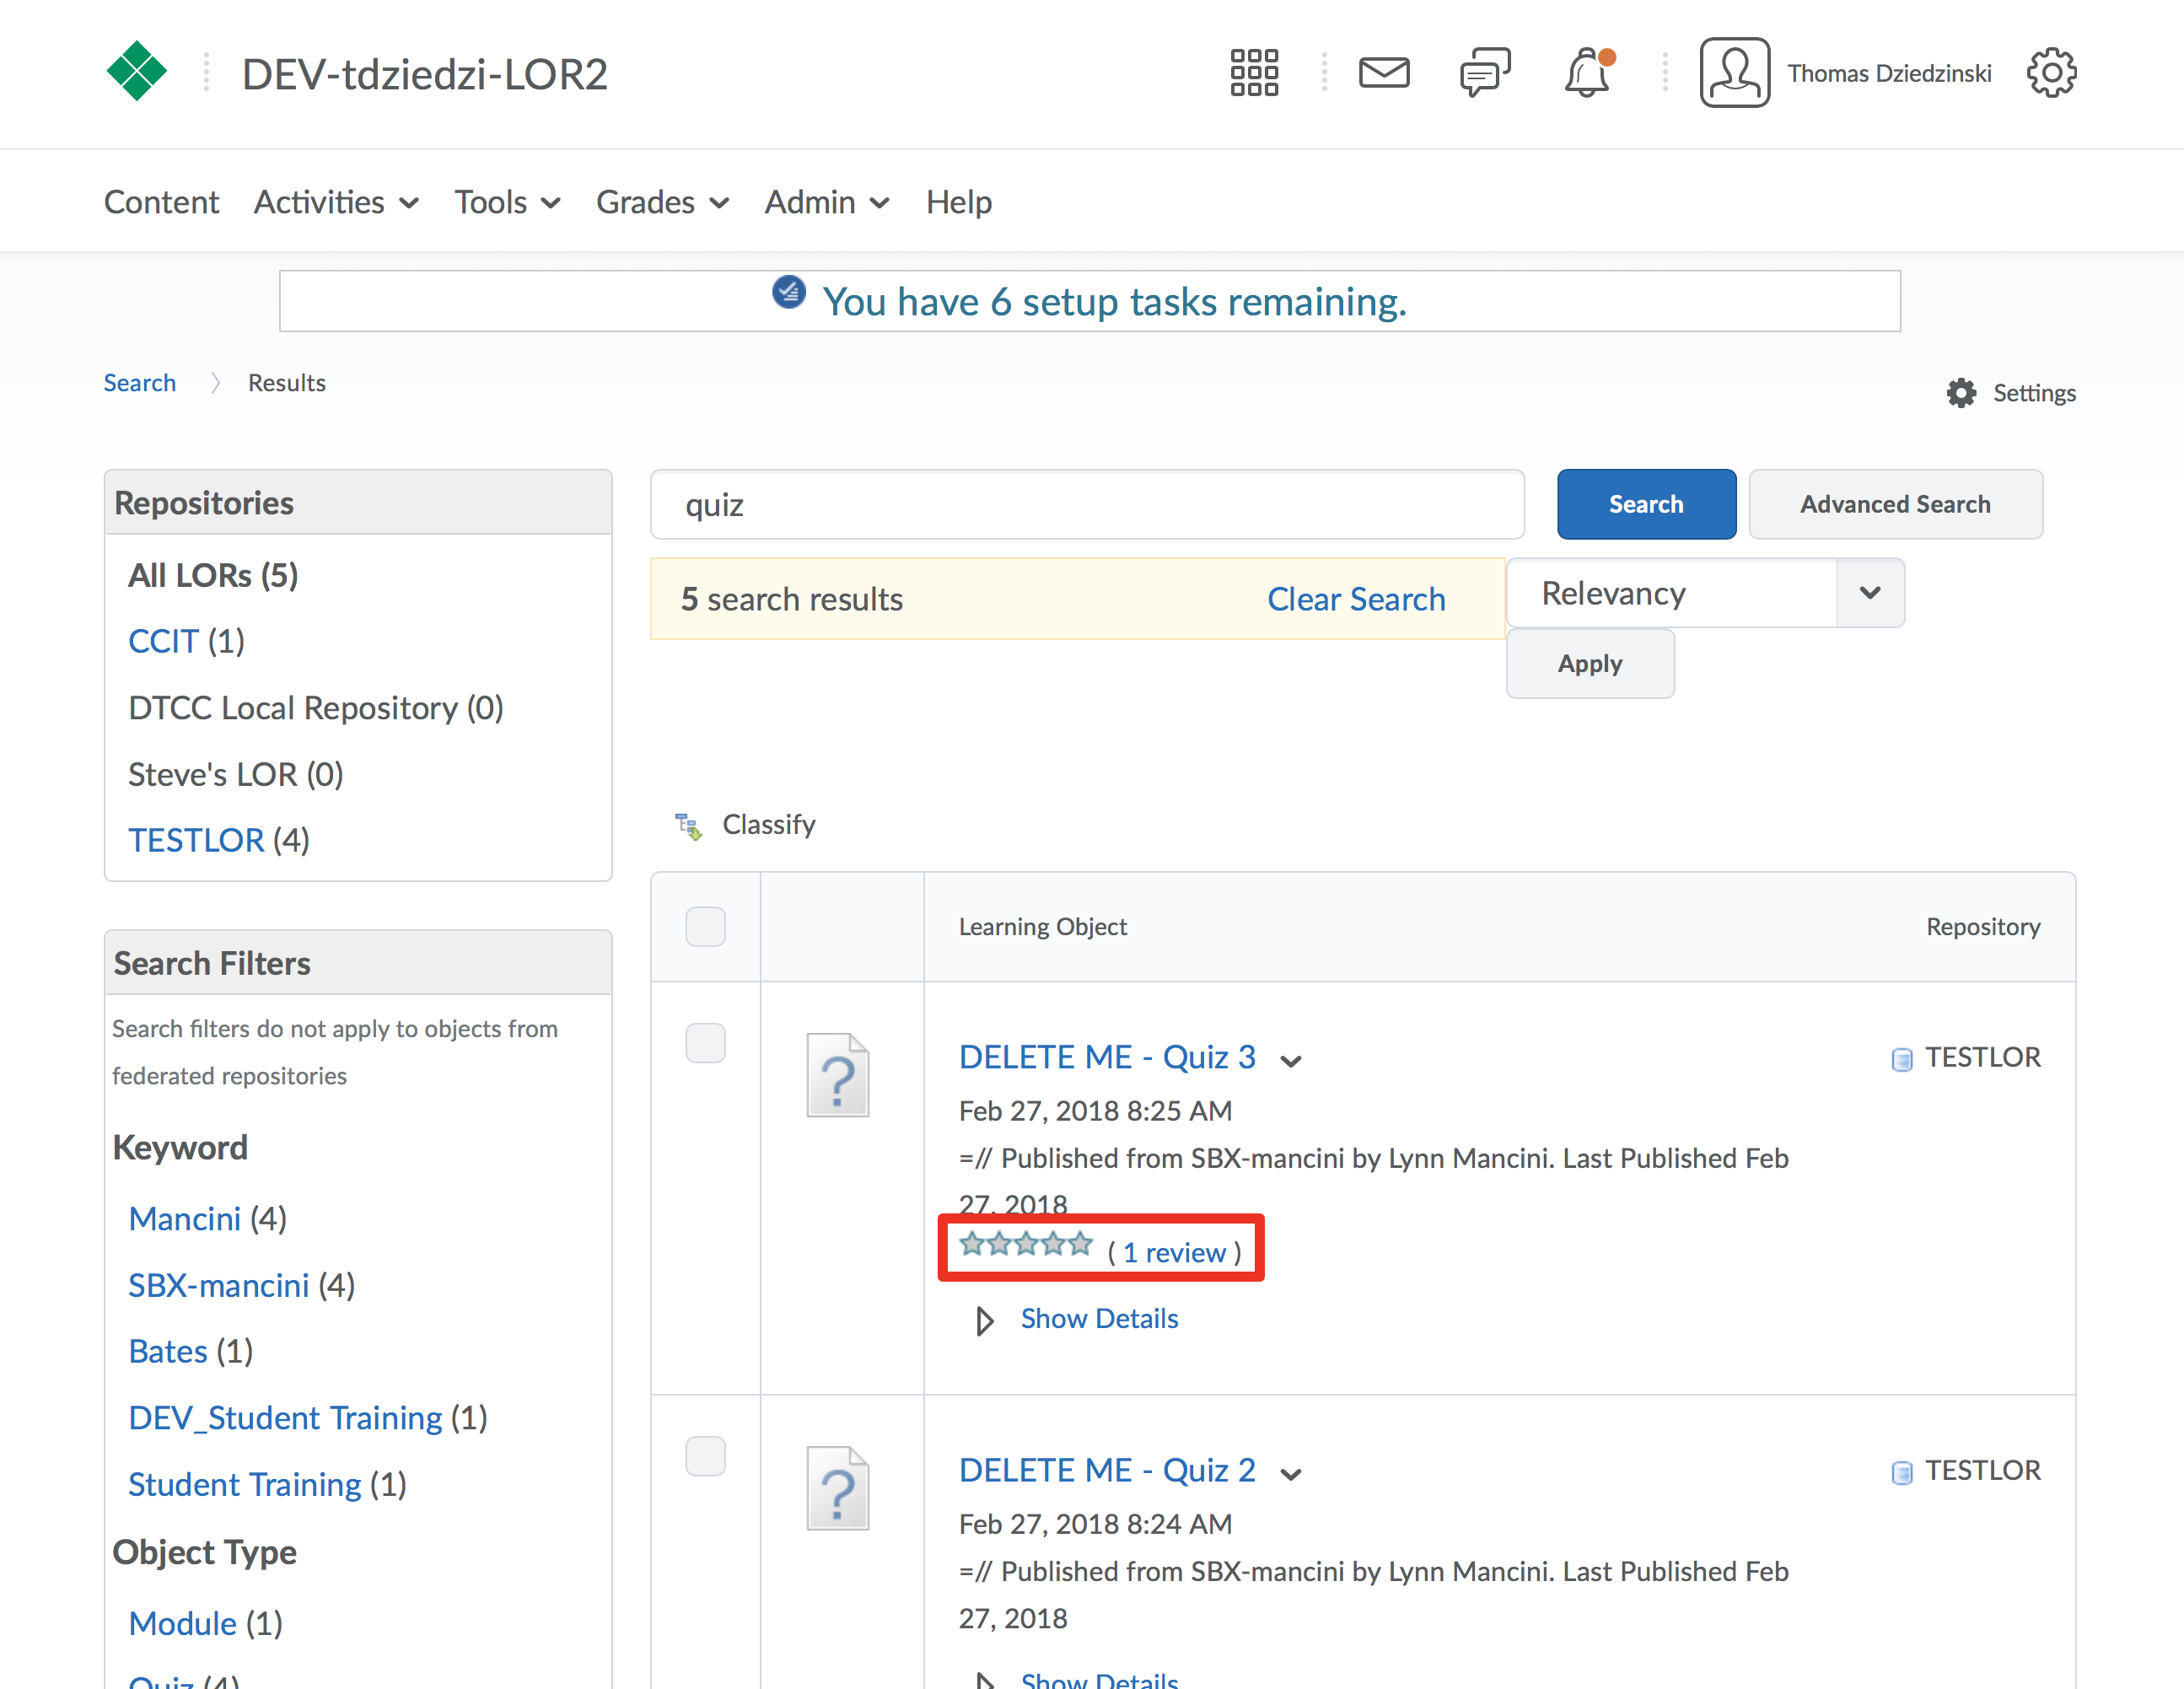This screenshot has width=2184, height=1689.
Task: Click the Quiz 2 question-mark thumbnail
Action: point(838,1488)
